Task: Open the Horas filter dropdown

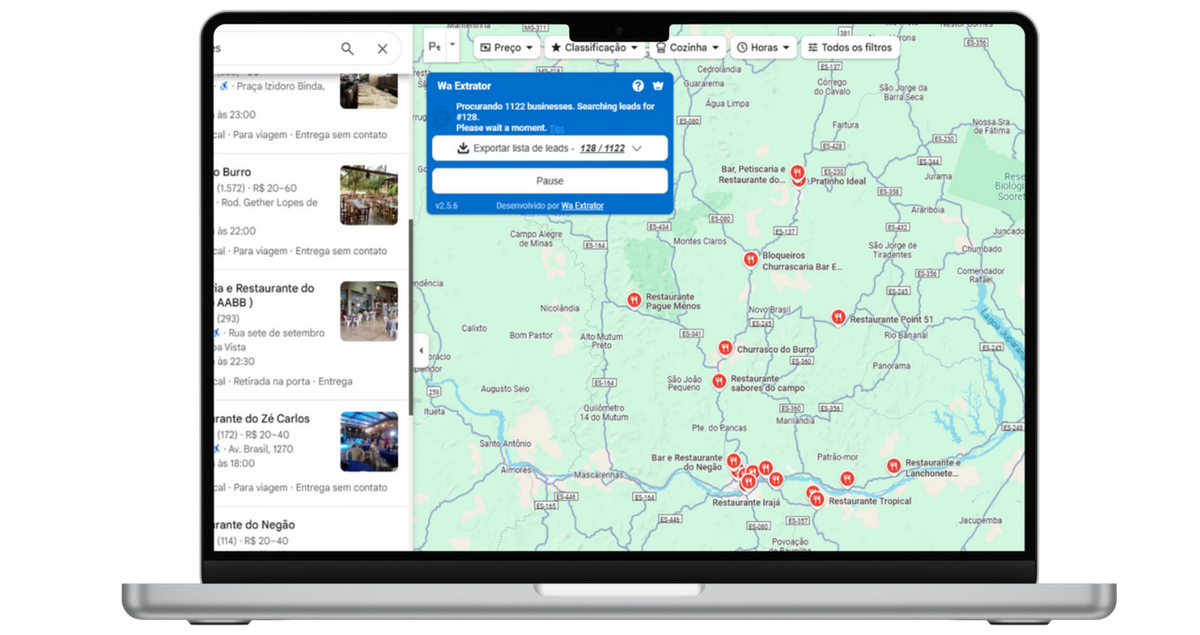Action: 763,47
